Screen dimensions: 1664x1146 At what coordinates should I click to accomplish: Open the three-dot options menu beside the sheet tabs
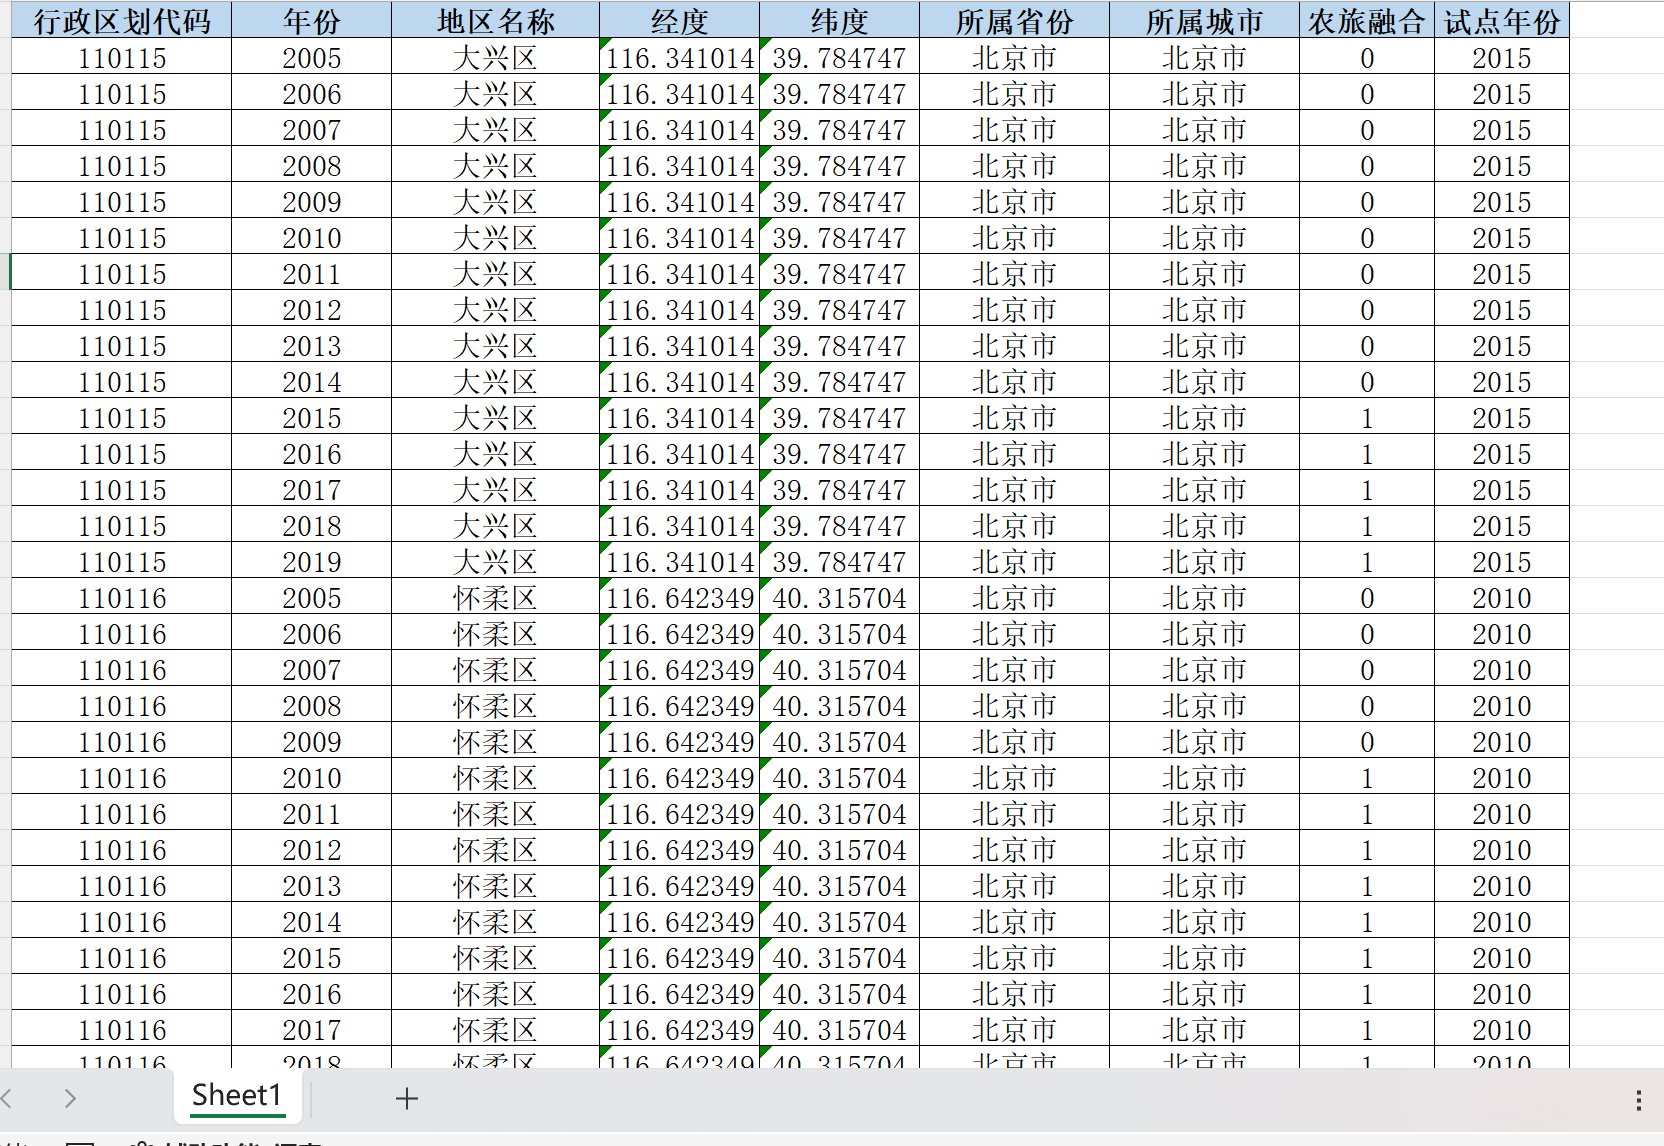pyautogui.click(x=1638, y=1100)
